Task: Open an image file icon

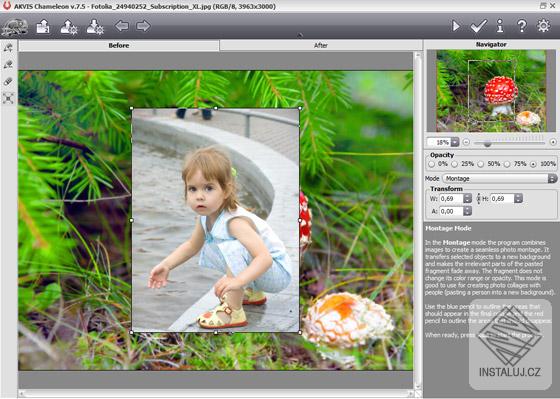Action: point(43,26)
